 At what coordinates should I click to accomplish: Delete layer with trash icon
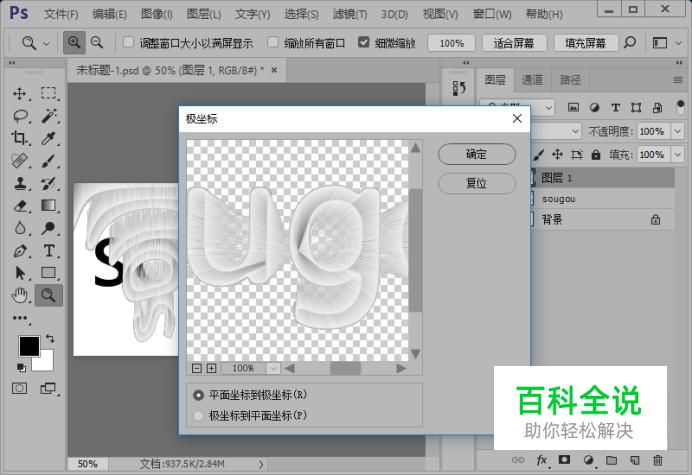(x=658, y=460)
